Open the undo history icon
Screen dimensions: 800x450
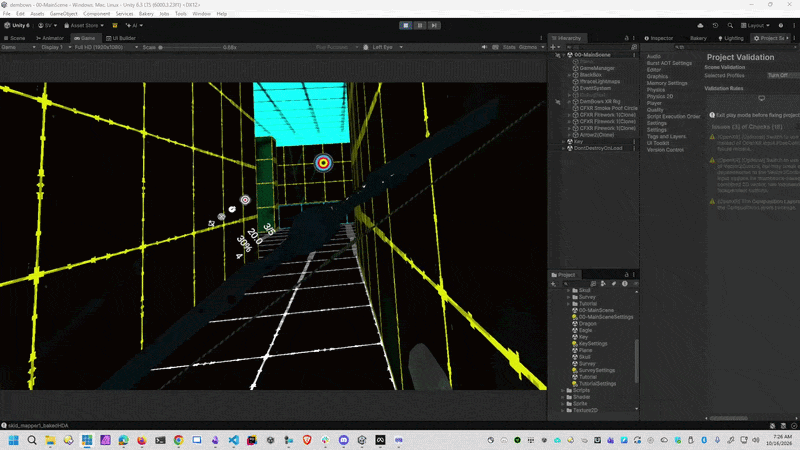coord(715,26)
